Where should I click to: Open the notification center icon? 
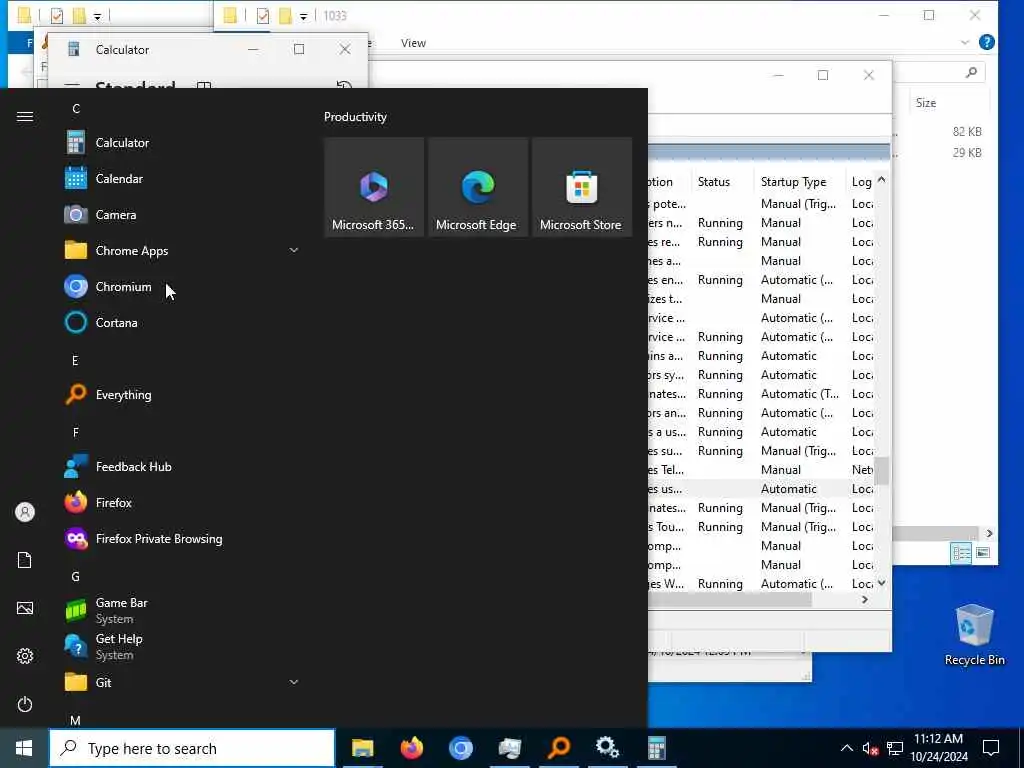click(x=991, y=748)
